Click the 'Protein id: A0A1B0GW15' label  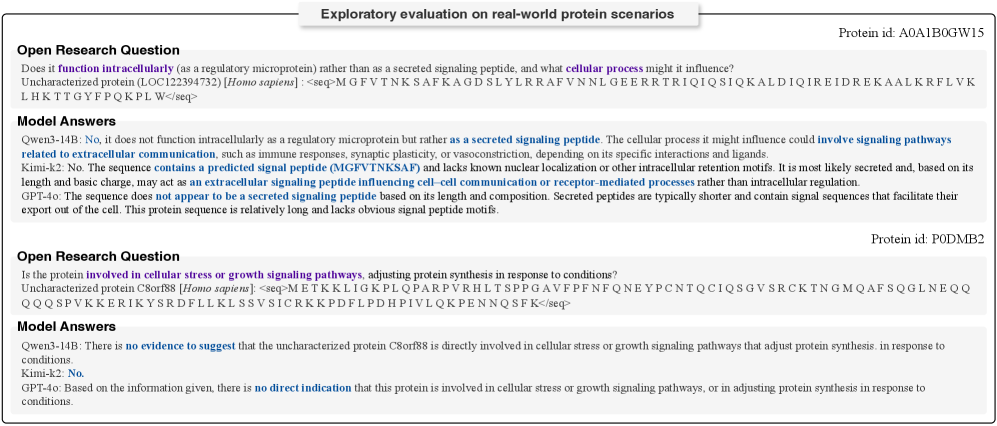pos(912,34)
